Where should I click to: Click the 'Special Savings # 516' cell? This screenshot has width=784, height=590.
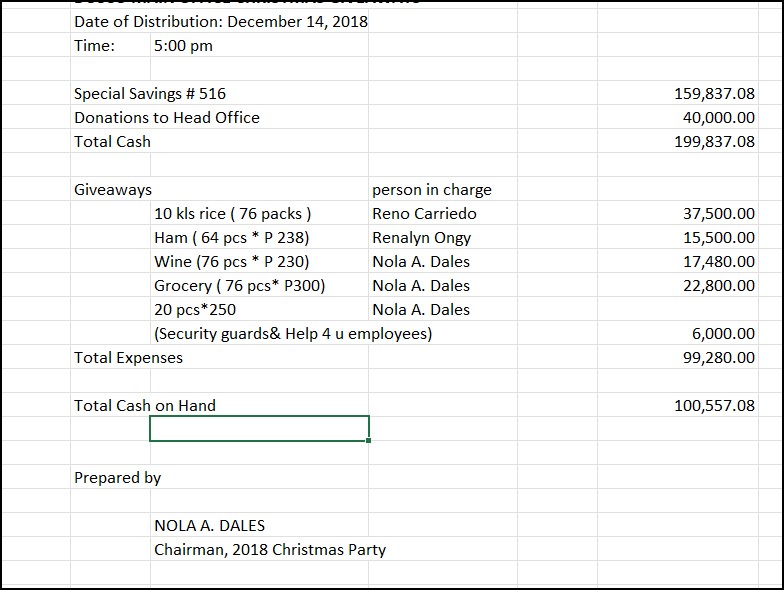(150, 94)
